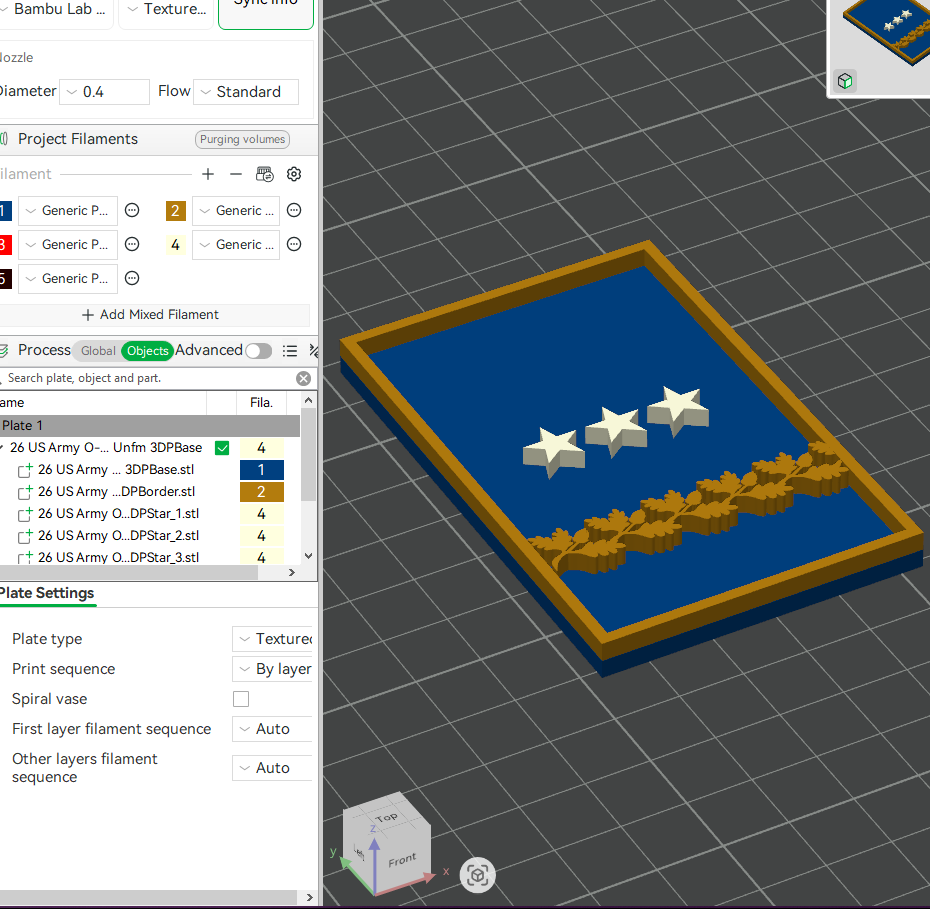Open Other layers filament sequence dropdown
The height and width of the screenshot is (909, 930).
272,768
